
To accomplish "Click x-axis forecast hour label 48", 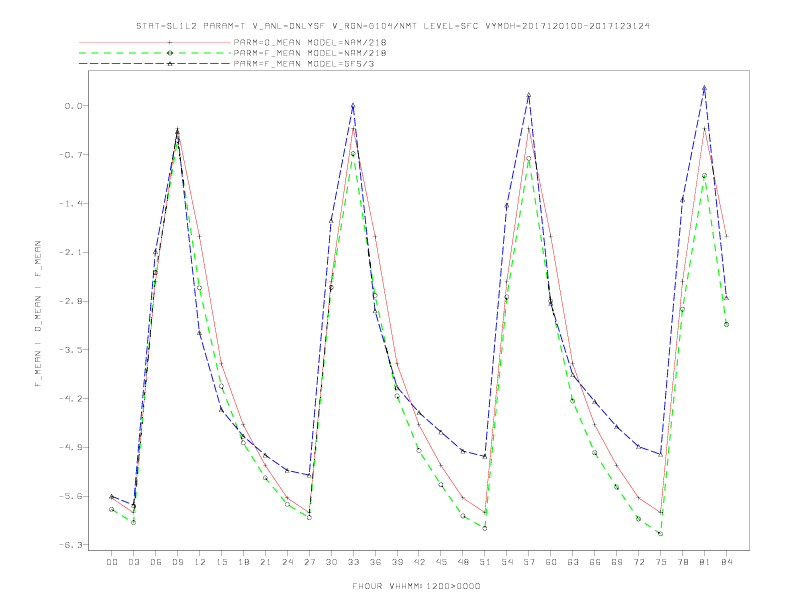I will click(463, 562).
